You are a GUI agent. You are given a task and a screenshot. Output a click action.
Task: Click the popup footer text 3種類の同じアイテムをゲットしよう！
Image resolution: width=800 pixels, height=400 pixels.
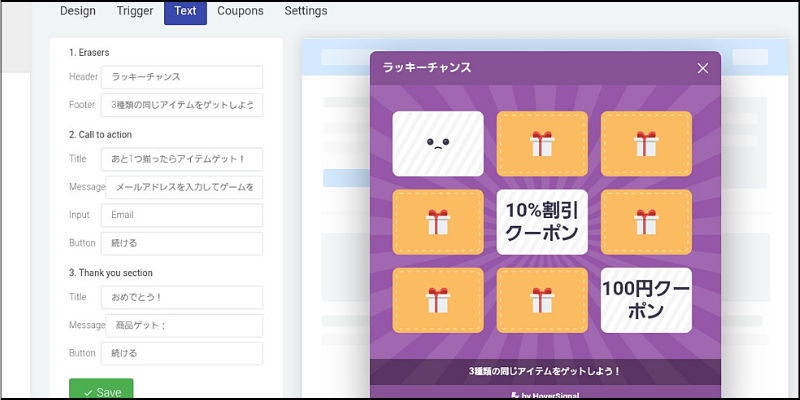point(544,371)
